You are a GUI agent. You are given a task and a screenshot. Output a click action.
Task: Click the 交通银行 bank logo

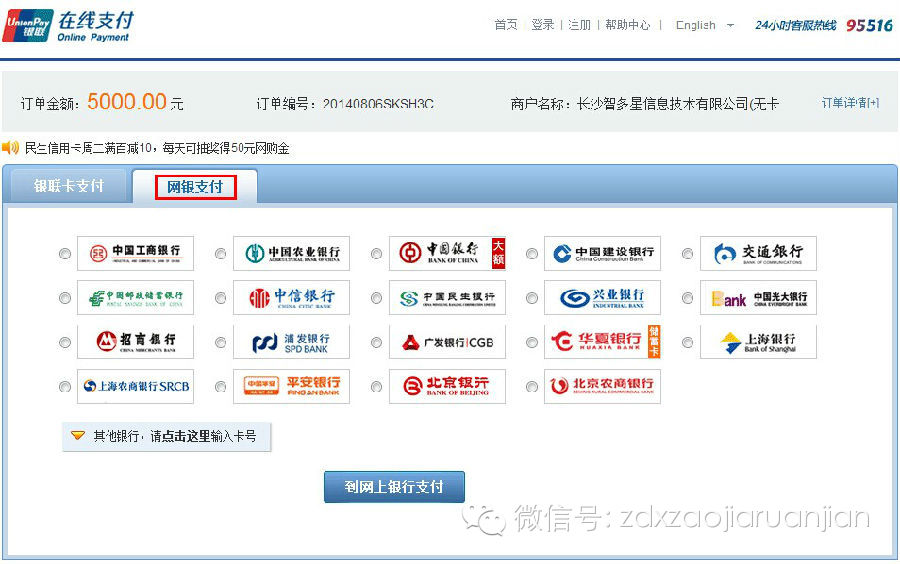point(758,253)
